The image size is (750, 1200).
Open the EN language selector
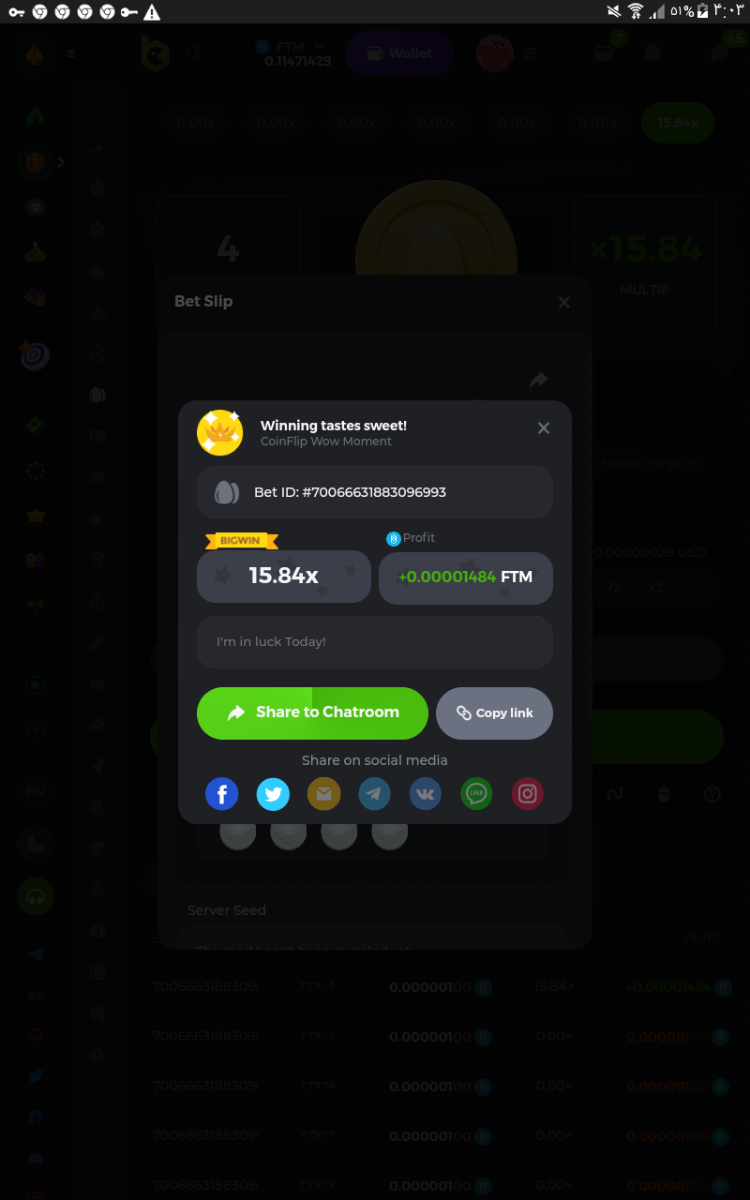coord(36,792)
